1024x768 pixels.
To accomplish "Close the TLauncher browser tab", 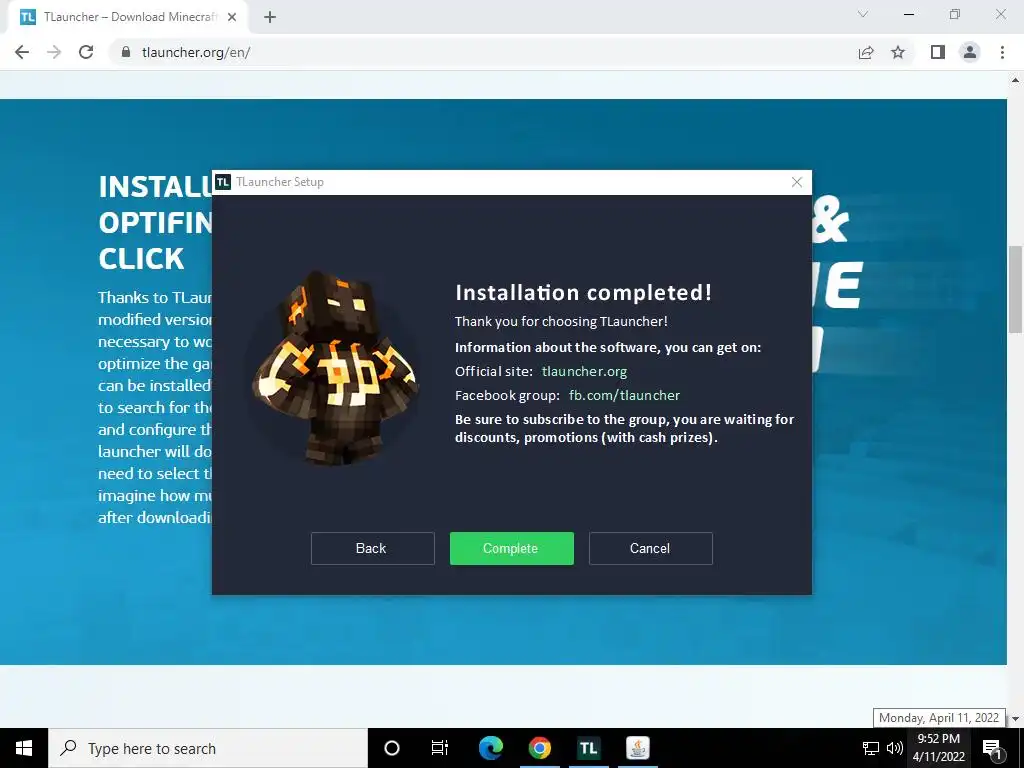I will 232,17.
